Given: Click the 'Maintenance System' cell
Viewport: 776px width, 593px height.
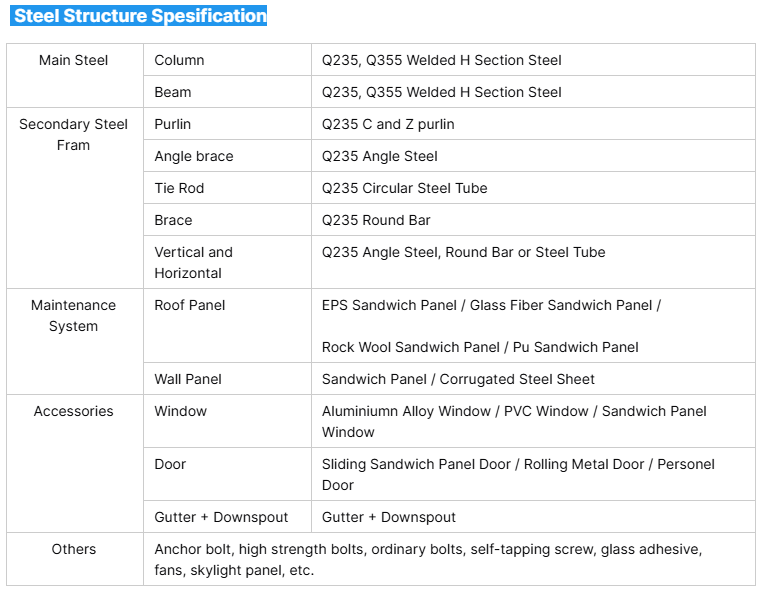Looking at the screenshot, I should (73, 315).
